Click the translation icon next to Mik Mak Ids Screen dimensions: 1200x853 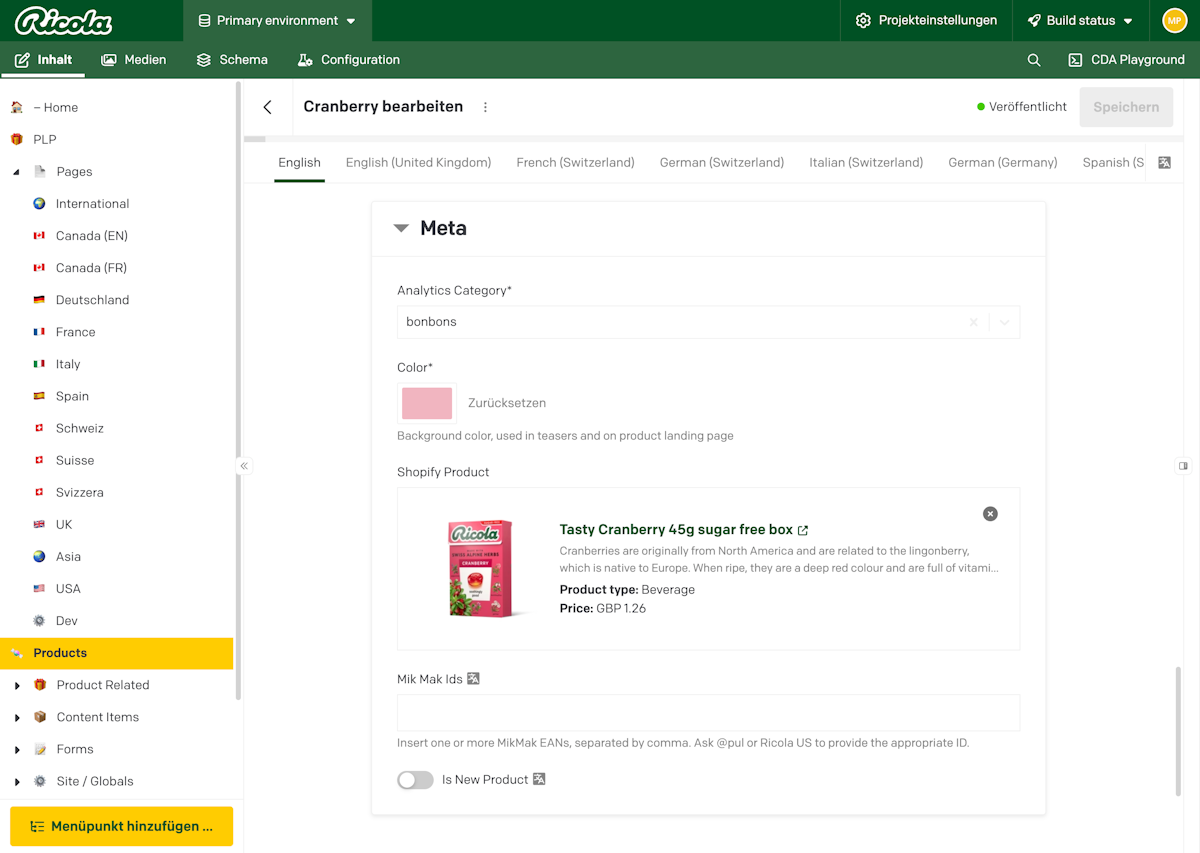pos(474,679)
